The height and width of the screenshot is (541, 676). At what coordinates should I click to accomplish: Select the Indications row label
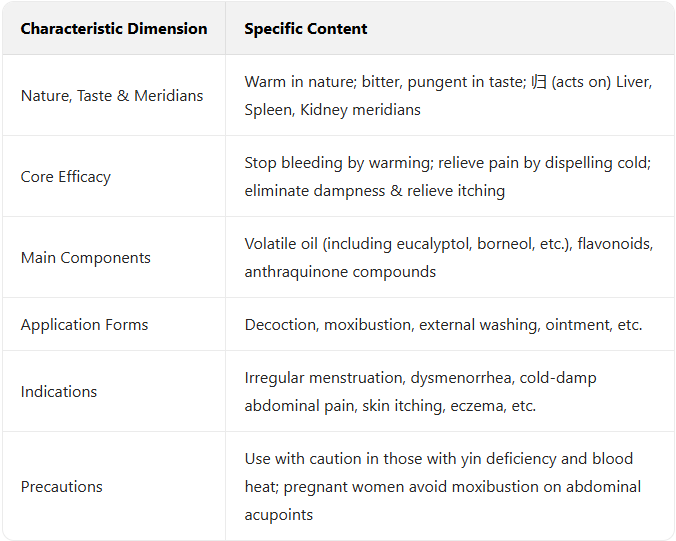point(59,392)
